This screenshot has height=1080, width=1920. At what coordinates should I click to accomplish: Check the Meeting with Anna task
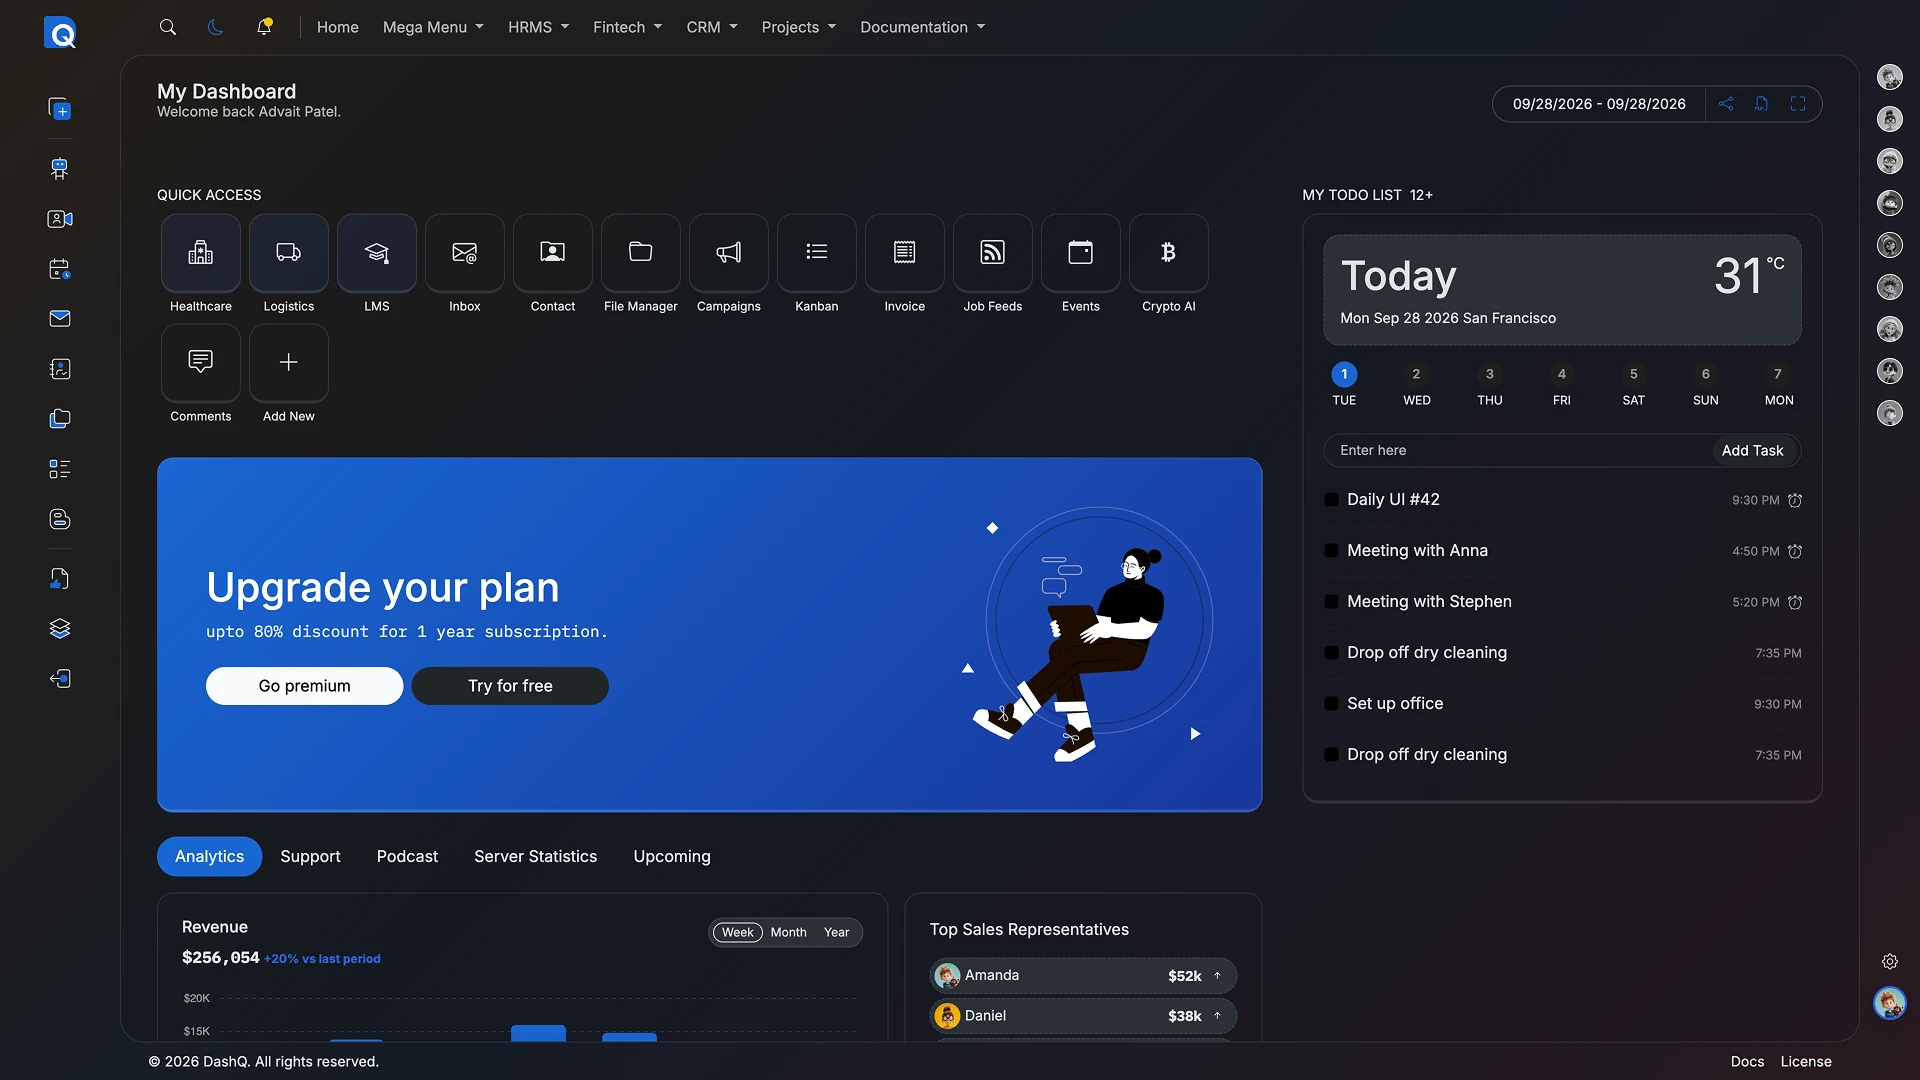[x=1331, y=551]
